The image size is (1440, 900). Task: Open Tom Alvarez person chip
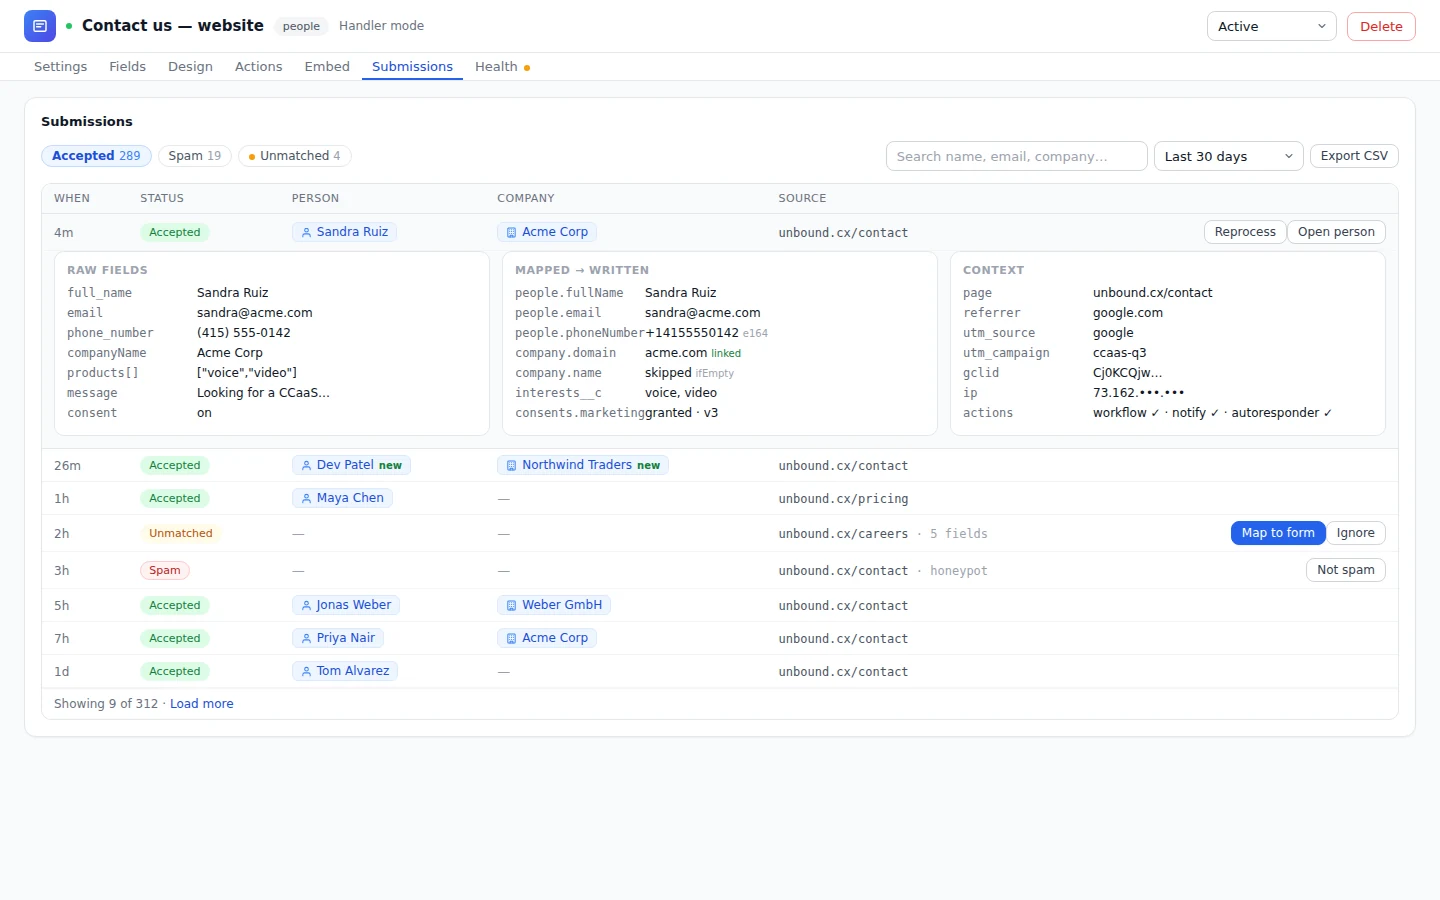coord(345,671)
